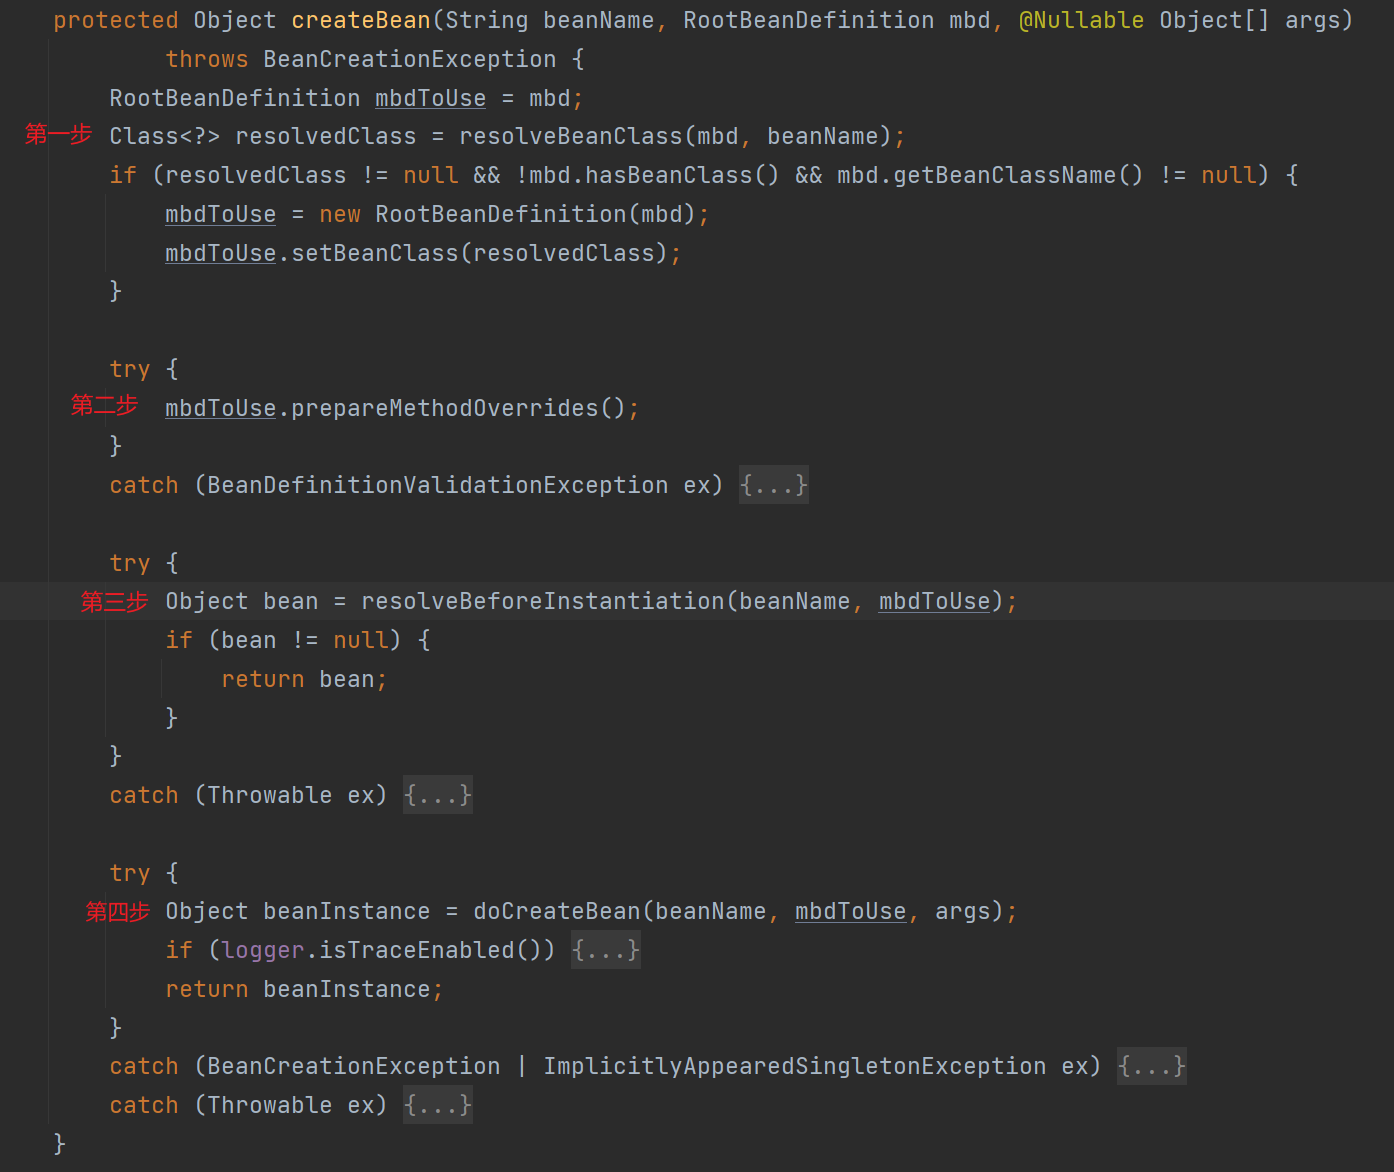Click the 'return beanInstance' statement
The image size is (1394, 1172).
(x=303, y=990)
